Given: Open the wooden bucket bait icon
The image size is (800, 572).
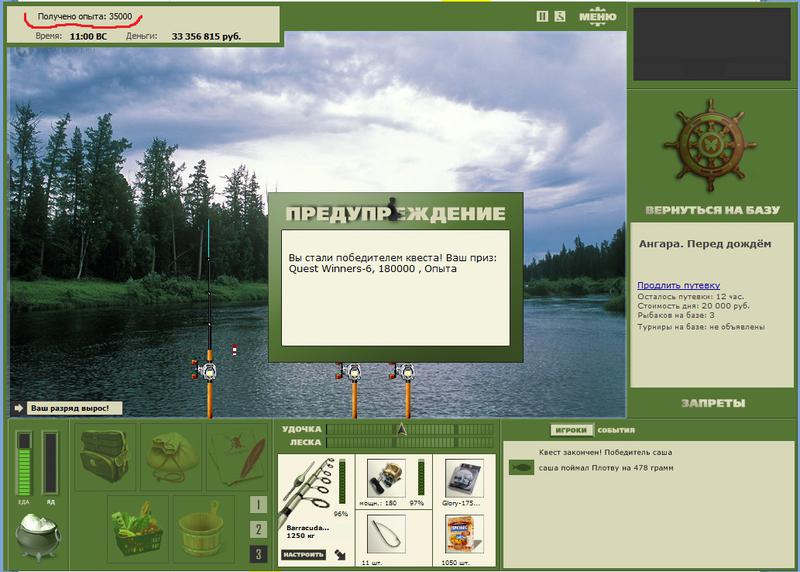Looking at the screenshot, I should (x=204, y=529).
